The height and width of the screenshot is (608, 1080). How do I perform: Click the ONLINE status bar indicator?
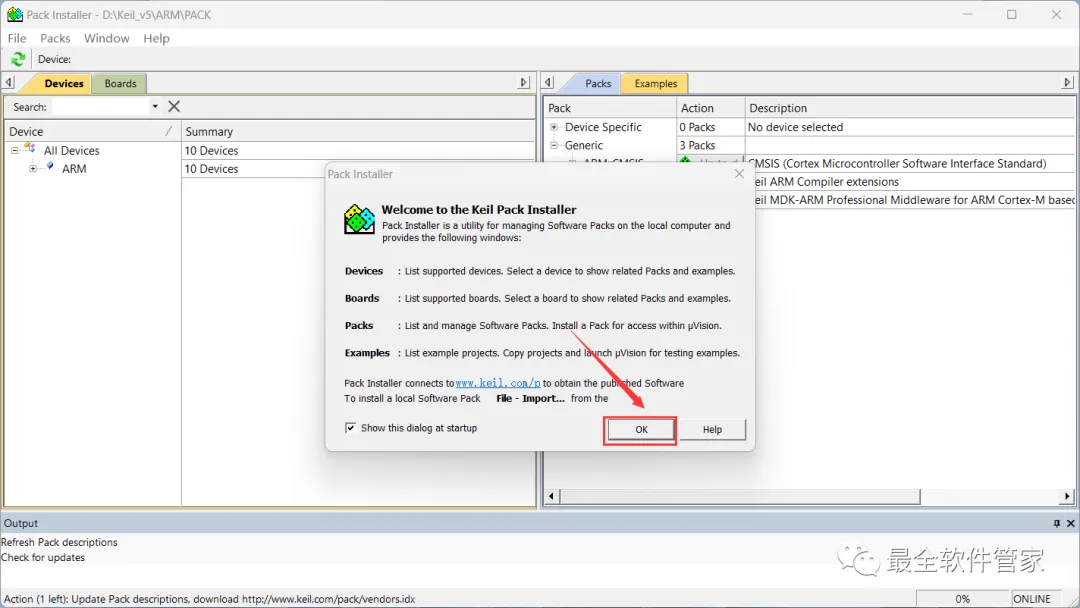1032,599
